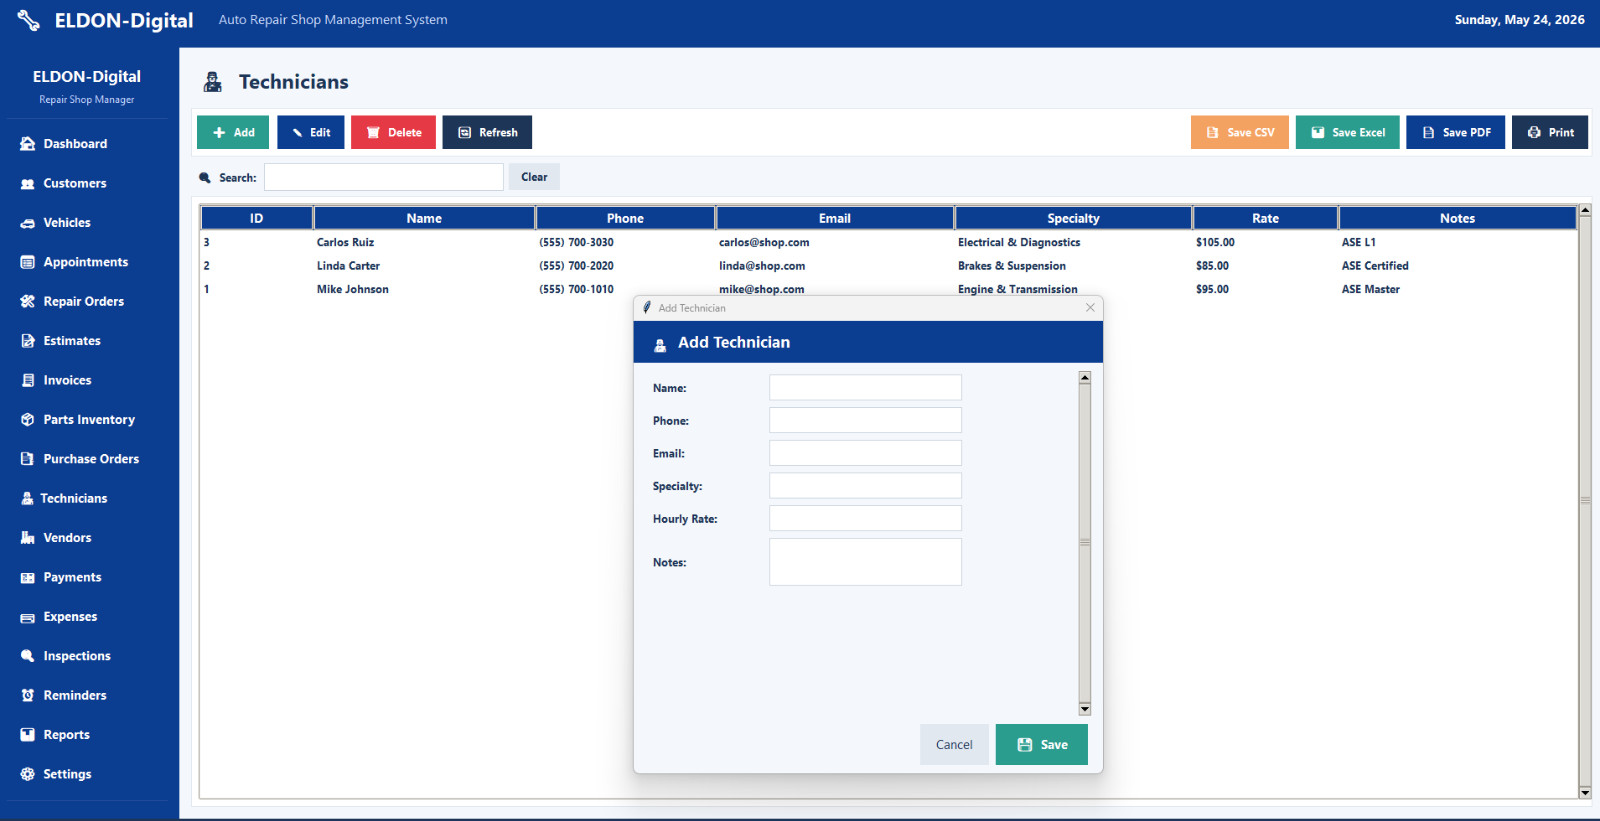Screen dimensions: 1600x821
Task: Focus the Specialty field in dialog
Action: click(x=865, y=486)
